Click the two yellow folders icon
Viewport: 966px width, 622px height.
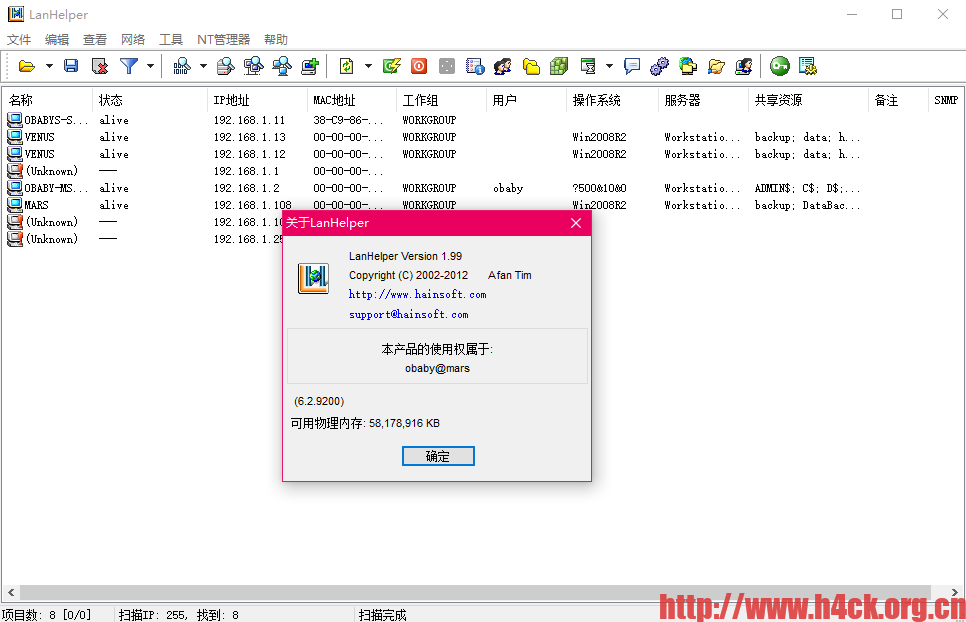531,66
